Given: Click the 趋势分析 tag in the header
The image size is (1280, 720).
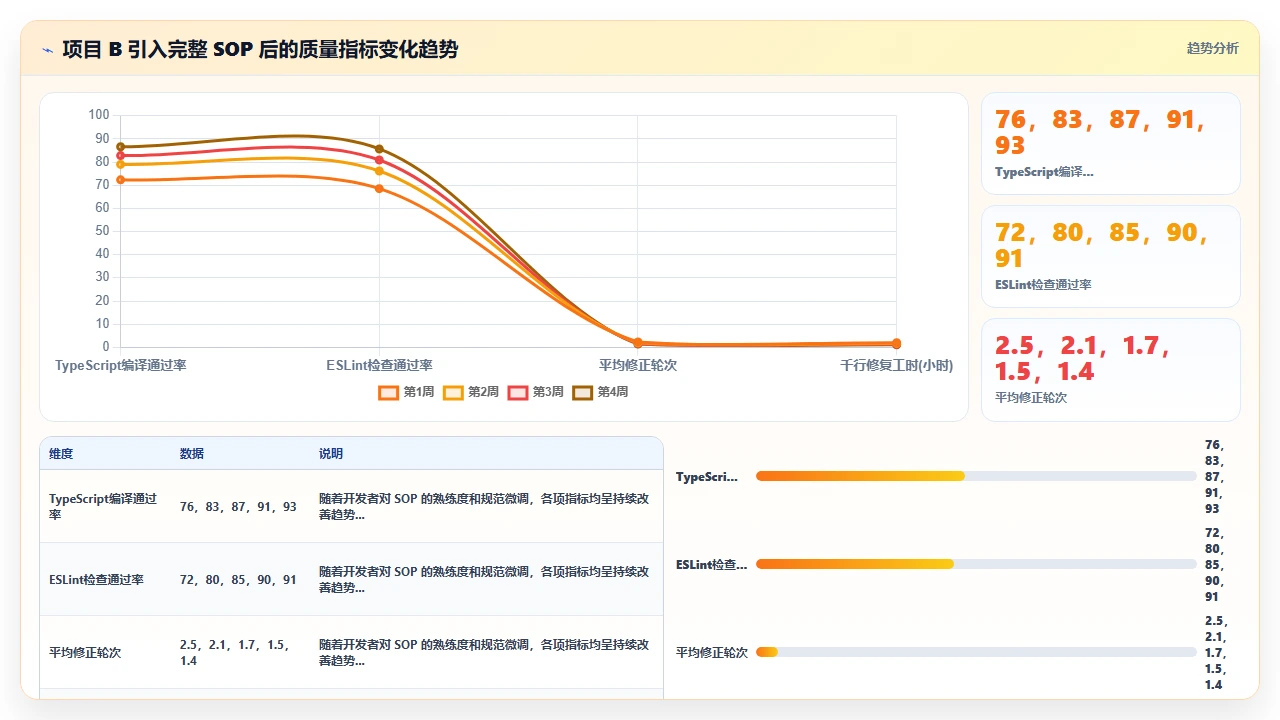Looking at the screenshot, I should pyautogui.click(x=1212, y=49).
